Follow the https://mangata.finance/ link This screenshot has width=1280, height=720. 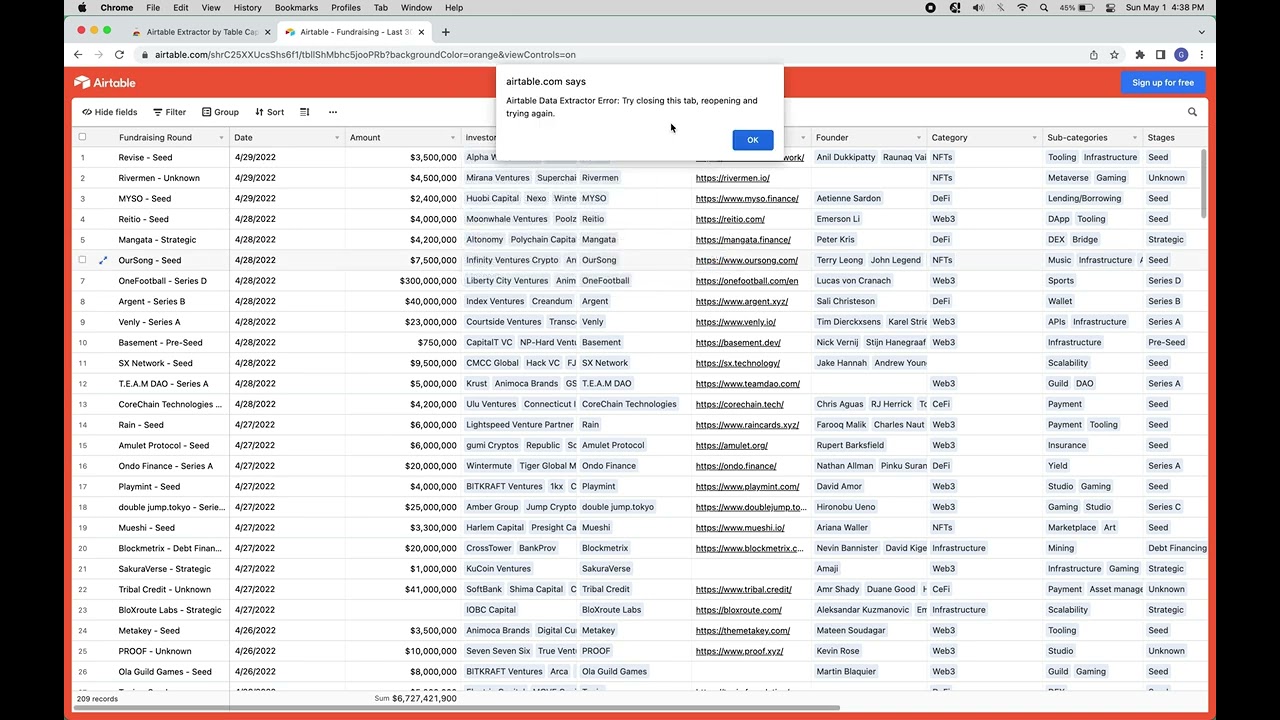point(743,240)
